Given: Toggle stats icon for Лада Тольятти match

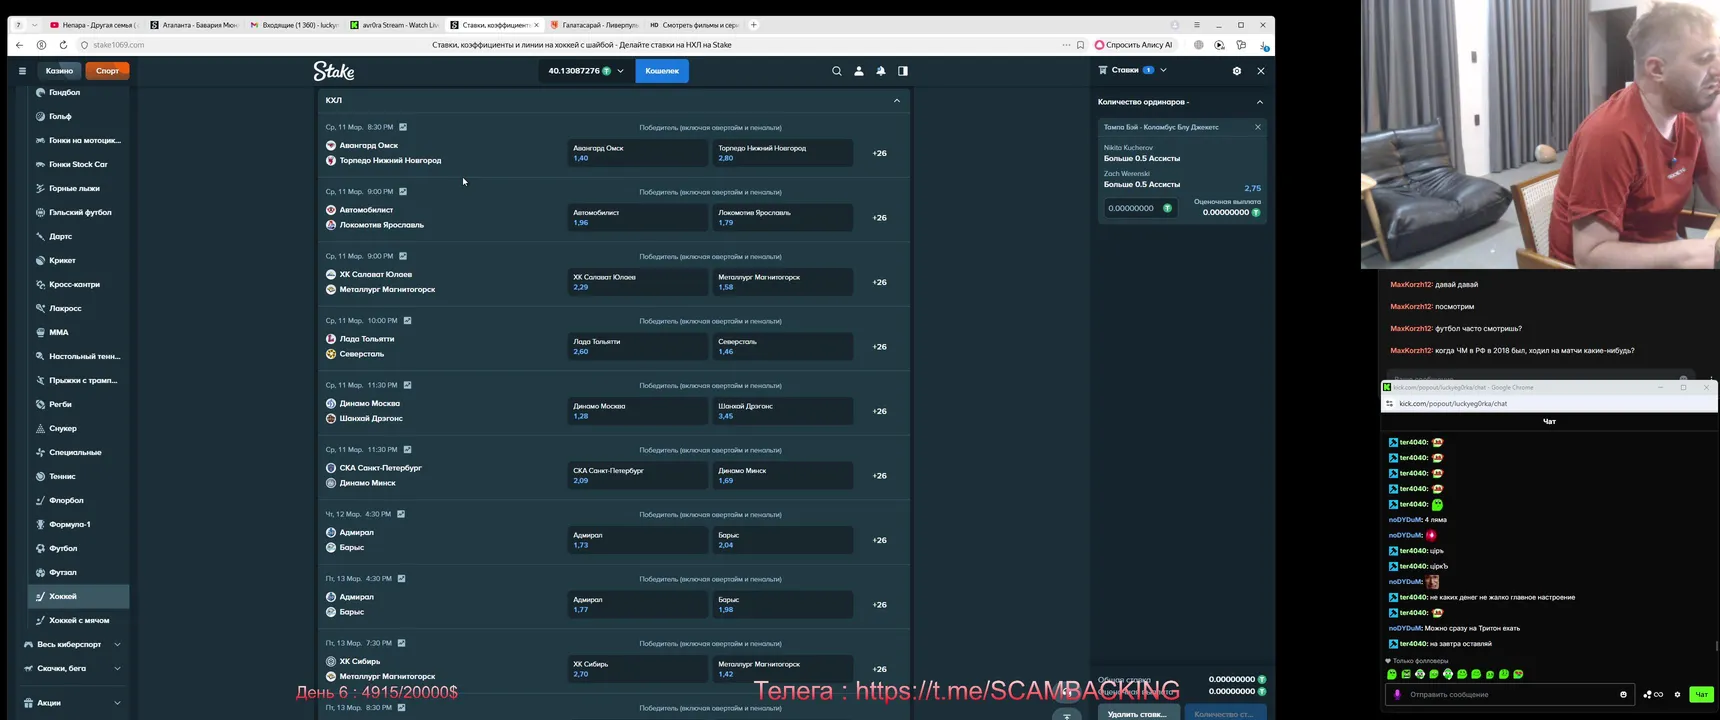Looking at the screenshot, I should tap(407, 320).
